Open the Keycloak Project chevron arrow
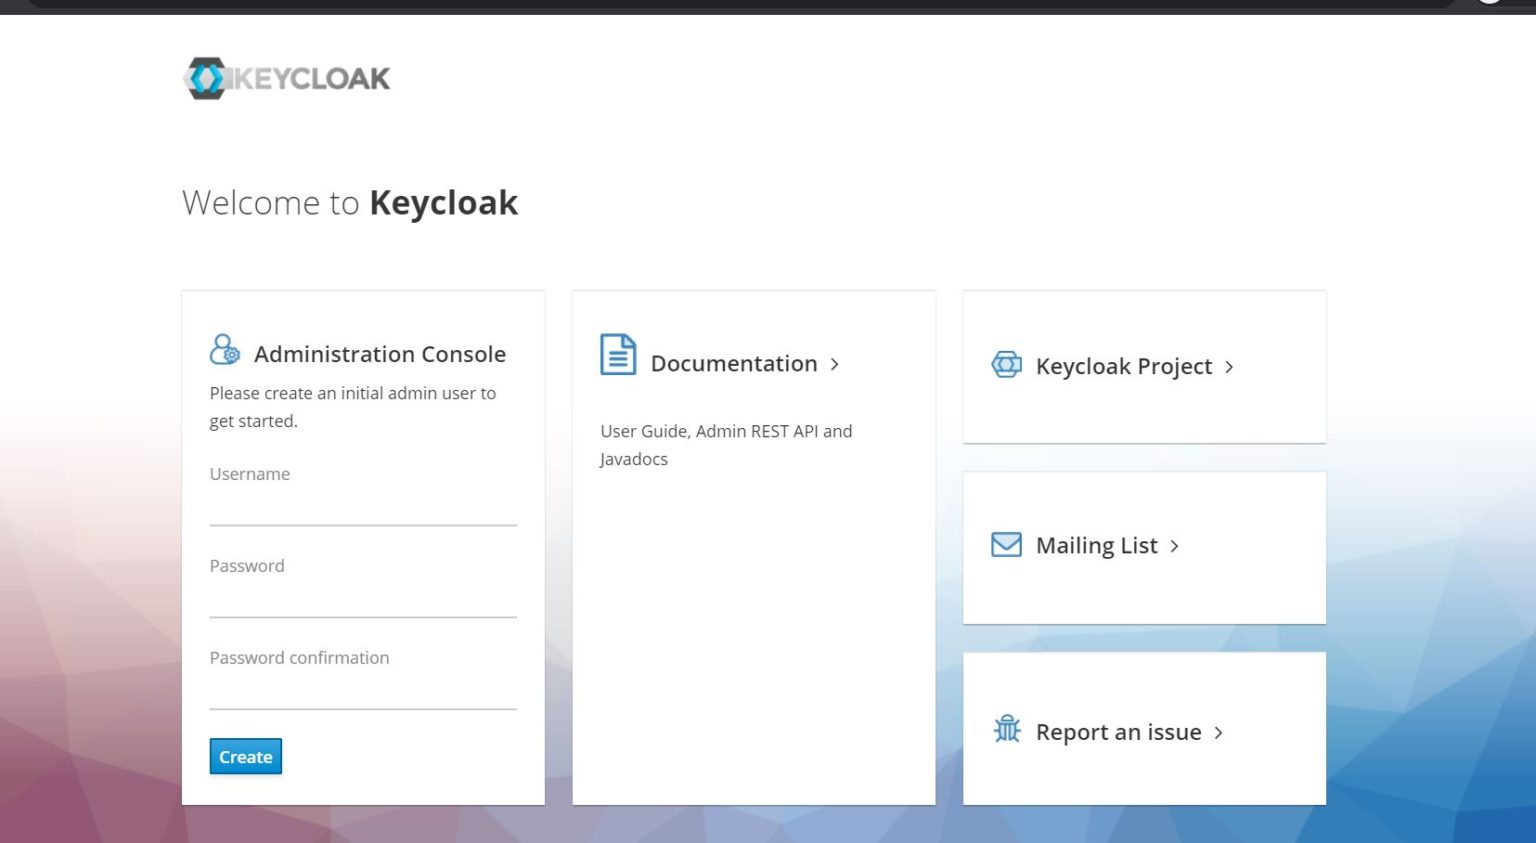This screenshot has width=1536, height=843. click(x=1231, y=366)
